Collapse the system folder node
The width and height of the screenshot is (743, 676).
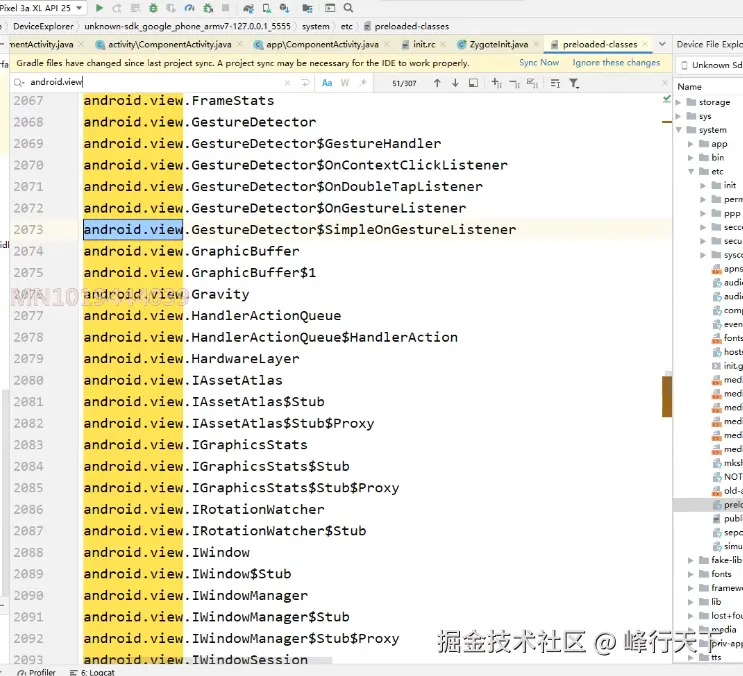(678, 129)
